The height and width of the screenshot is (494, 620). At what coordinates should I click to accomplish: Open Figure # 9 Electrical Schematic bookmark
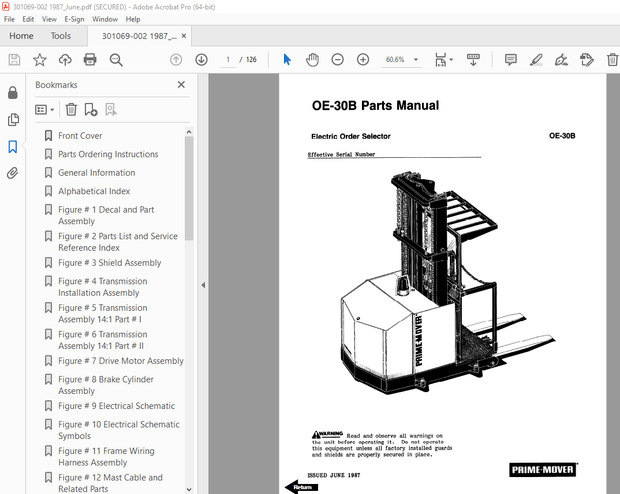[x=116, y=406]
